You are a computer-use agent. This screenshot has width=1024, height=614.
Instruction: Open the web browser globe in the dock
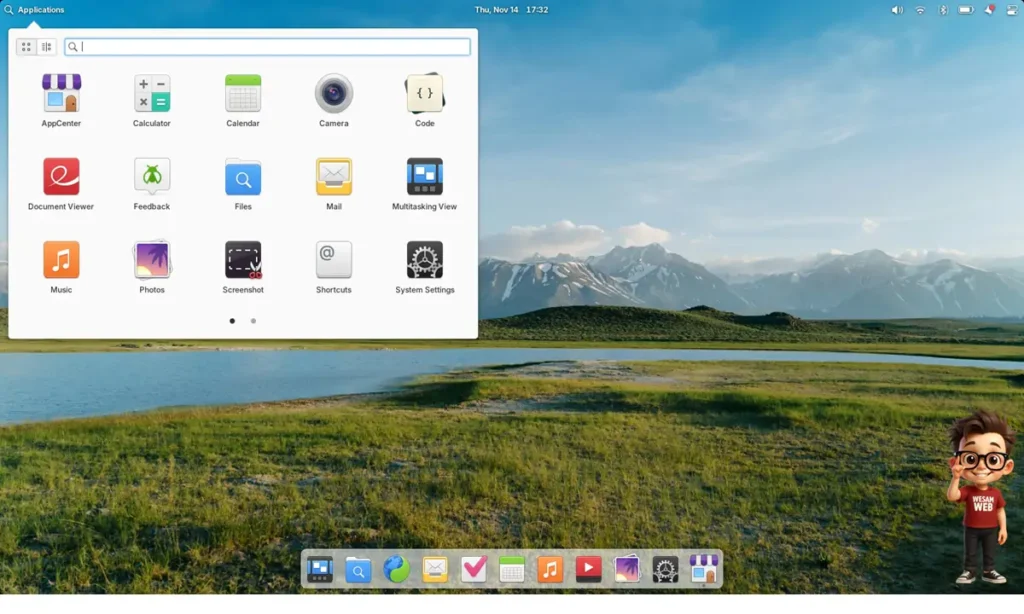click(396, 569)
